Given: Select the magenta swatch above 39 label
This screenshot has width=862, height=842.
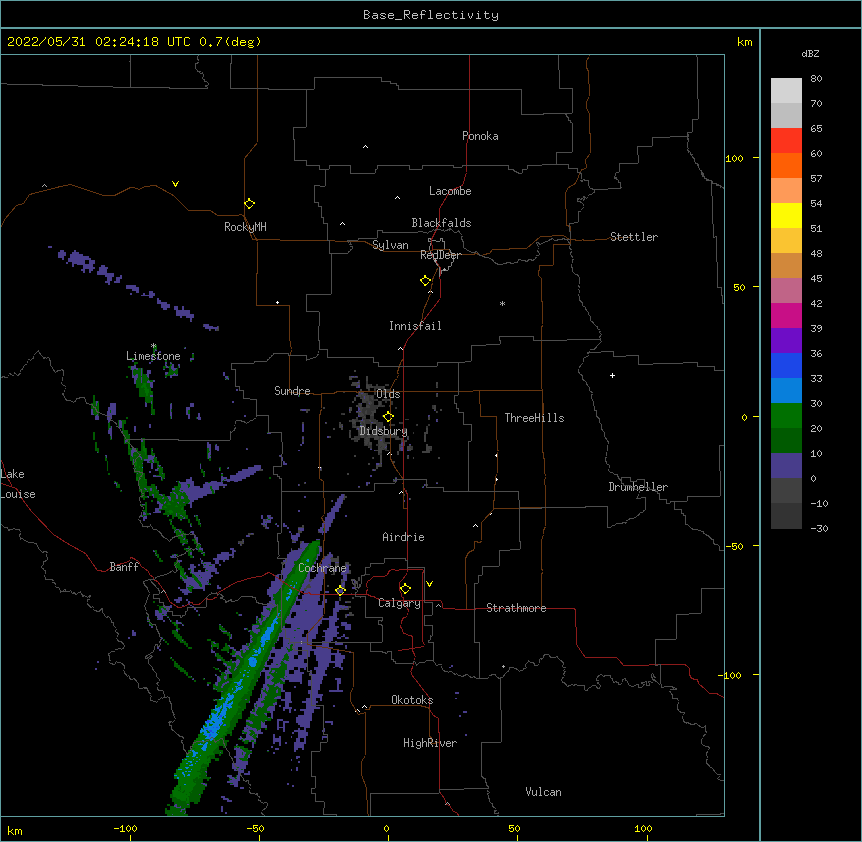Looking at the screenshot, I should (x=786, y=315).
